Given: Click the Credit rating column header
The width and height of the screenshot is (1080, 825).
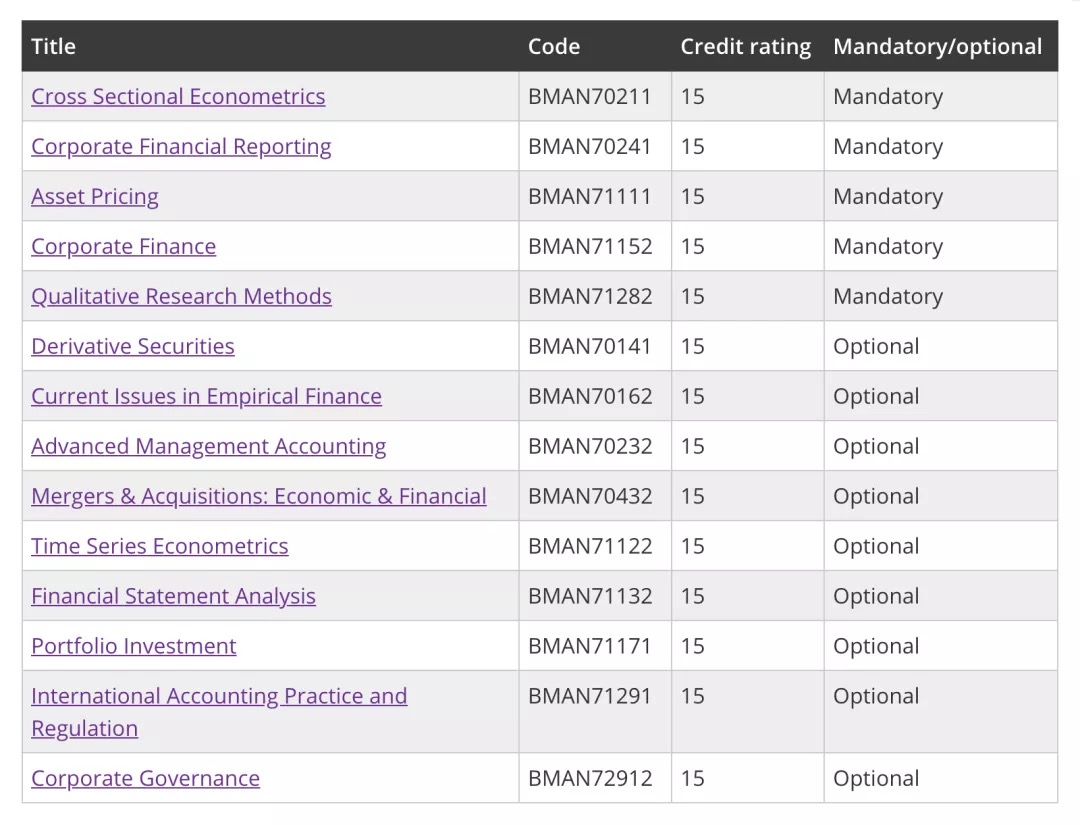Looking at the screenshot, I should click(x=746, y=47).
